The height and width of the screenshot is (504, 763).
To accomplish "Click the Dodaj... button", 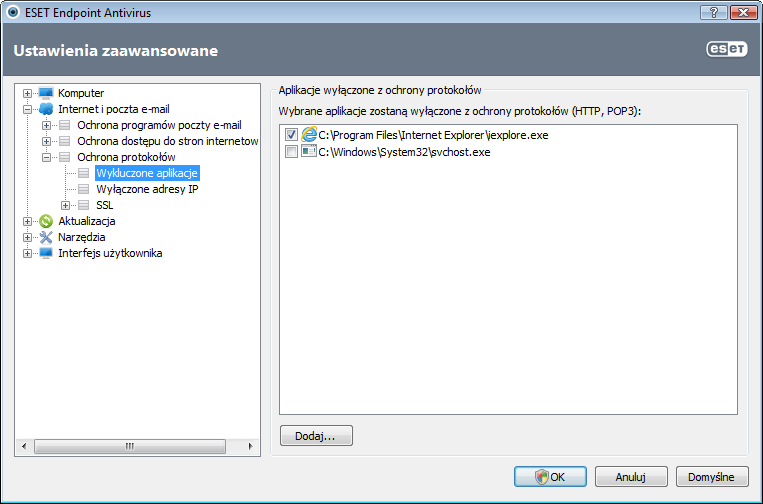I will pos(316,436).
